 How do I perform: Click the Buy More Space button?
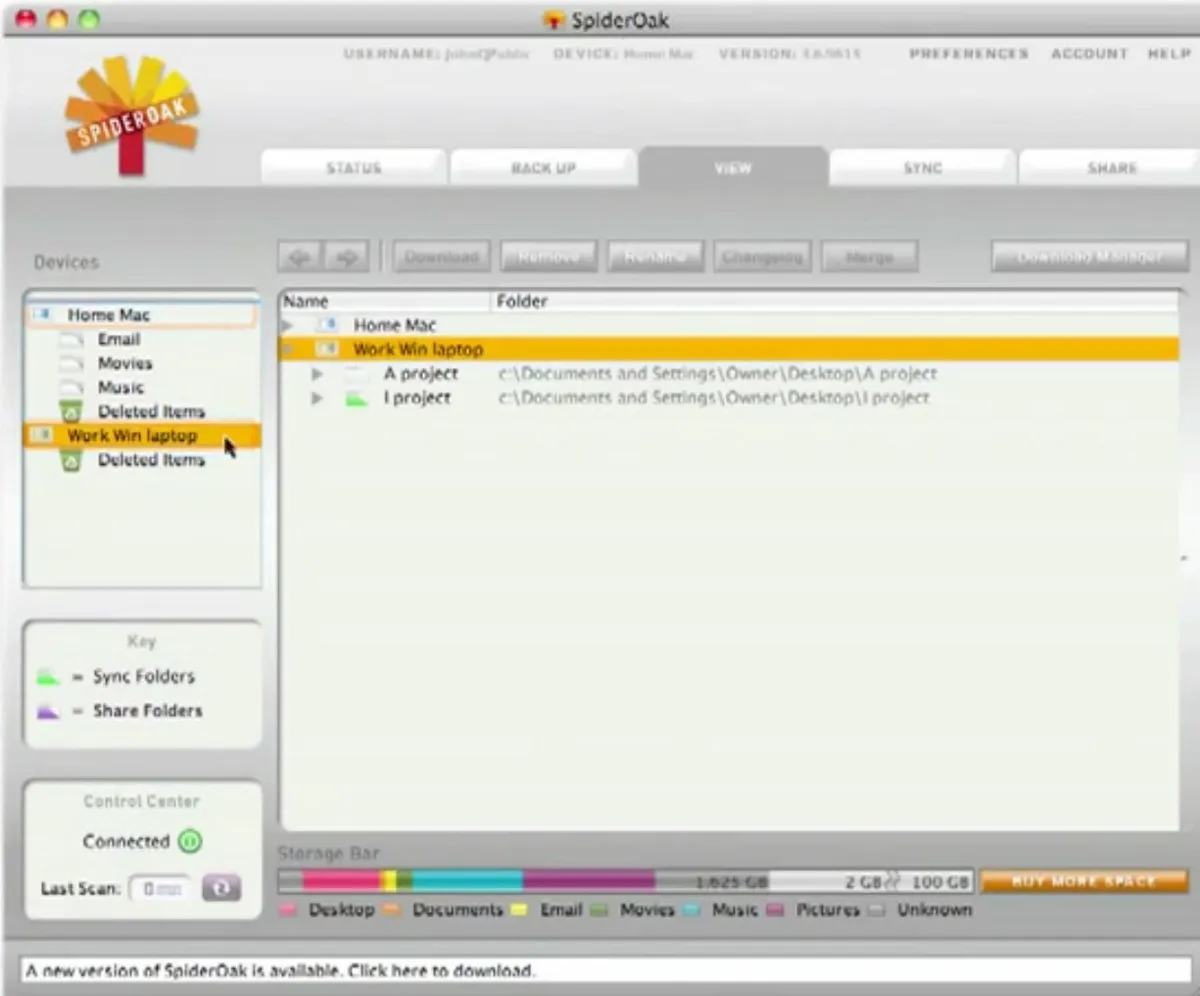tap(1084, 881)
